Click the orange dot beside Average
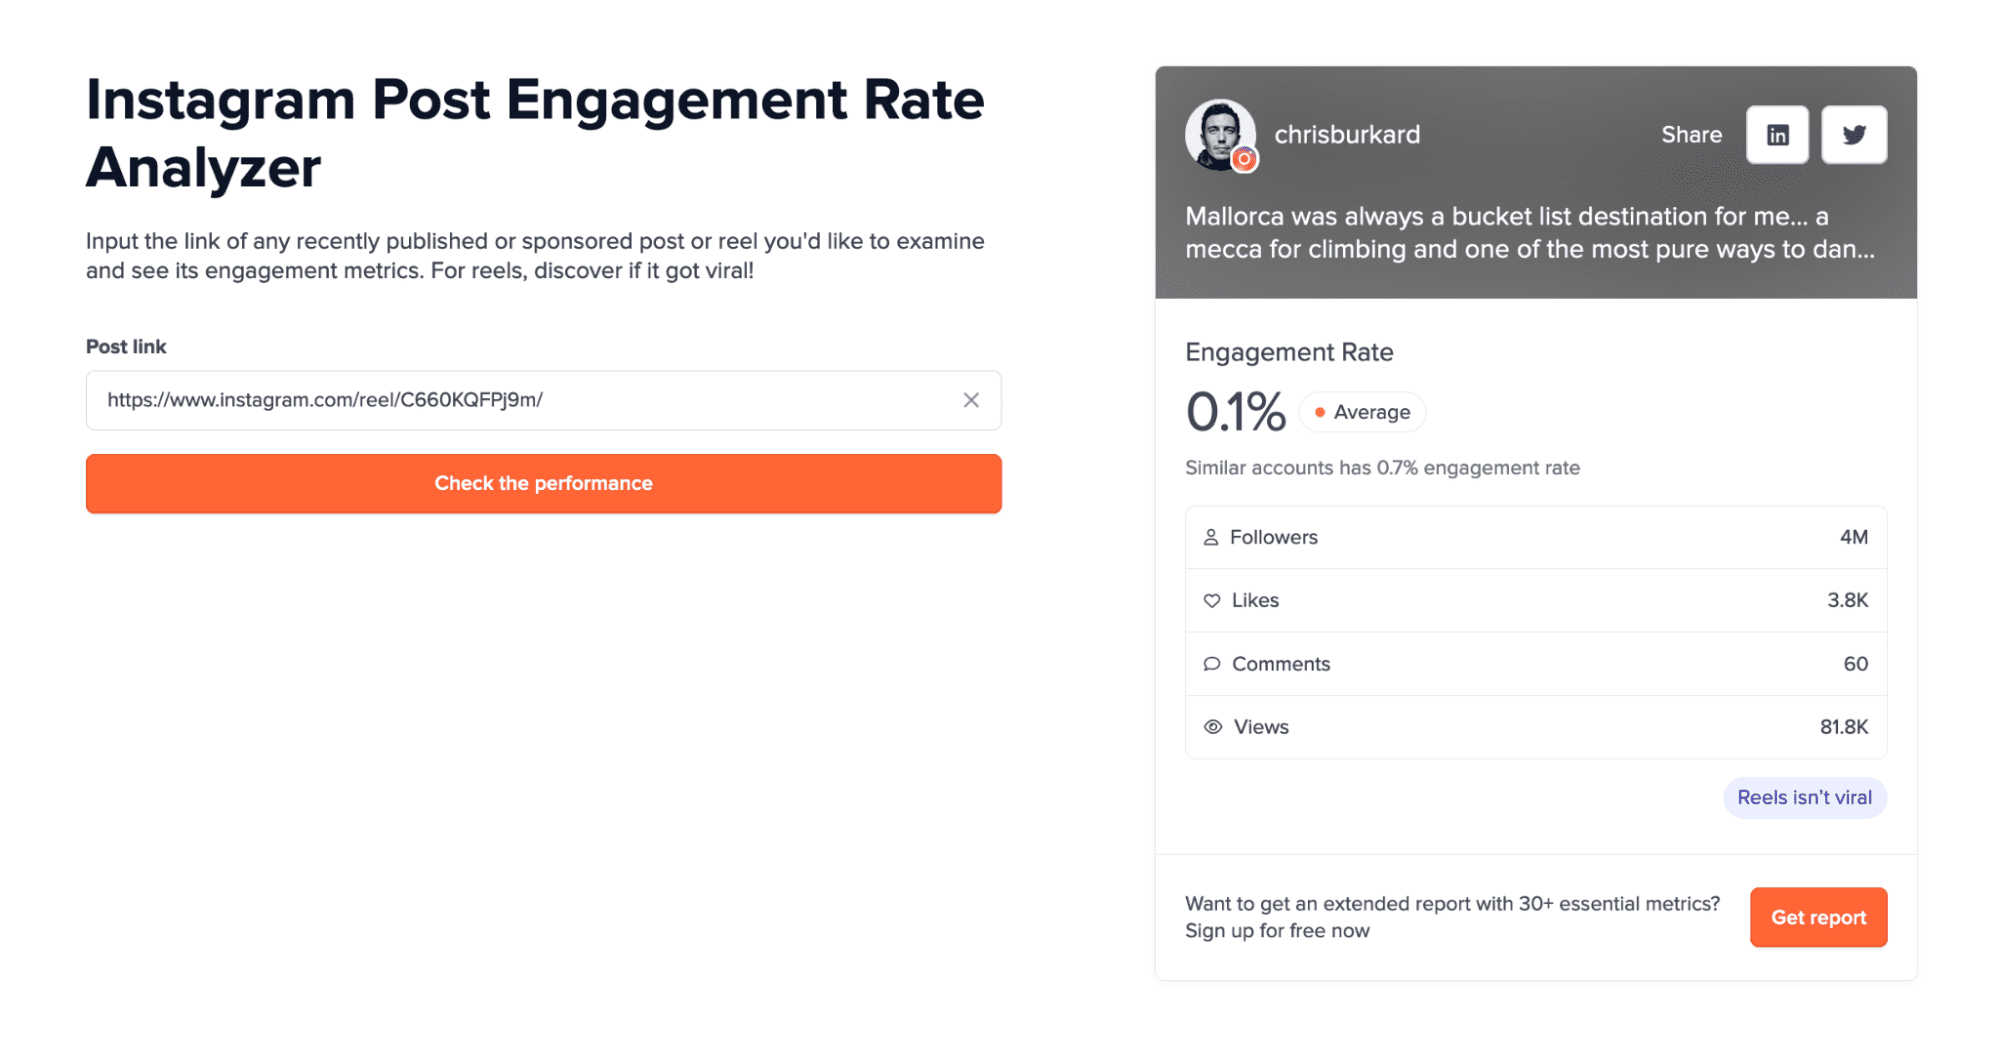 click(x=1319, y=412)
